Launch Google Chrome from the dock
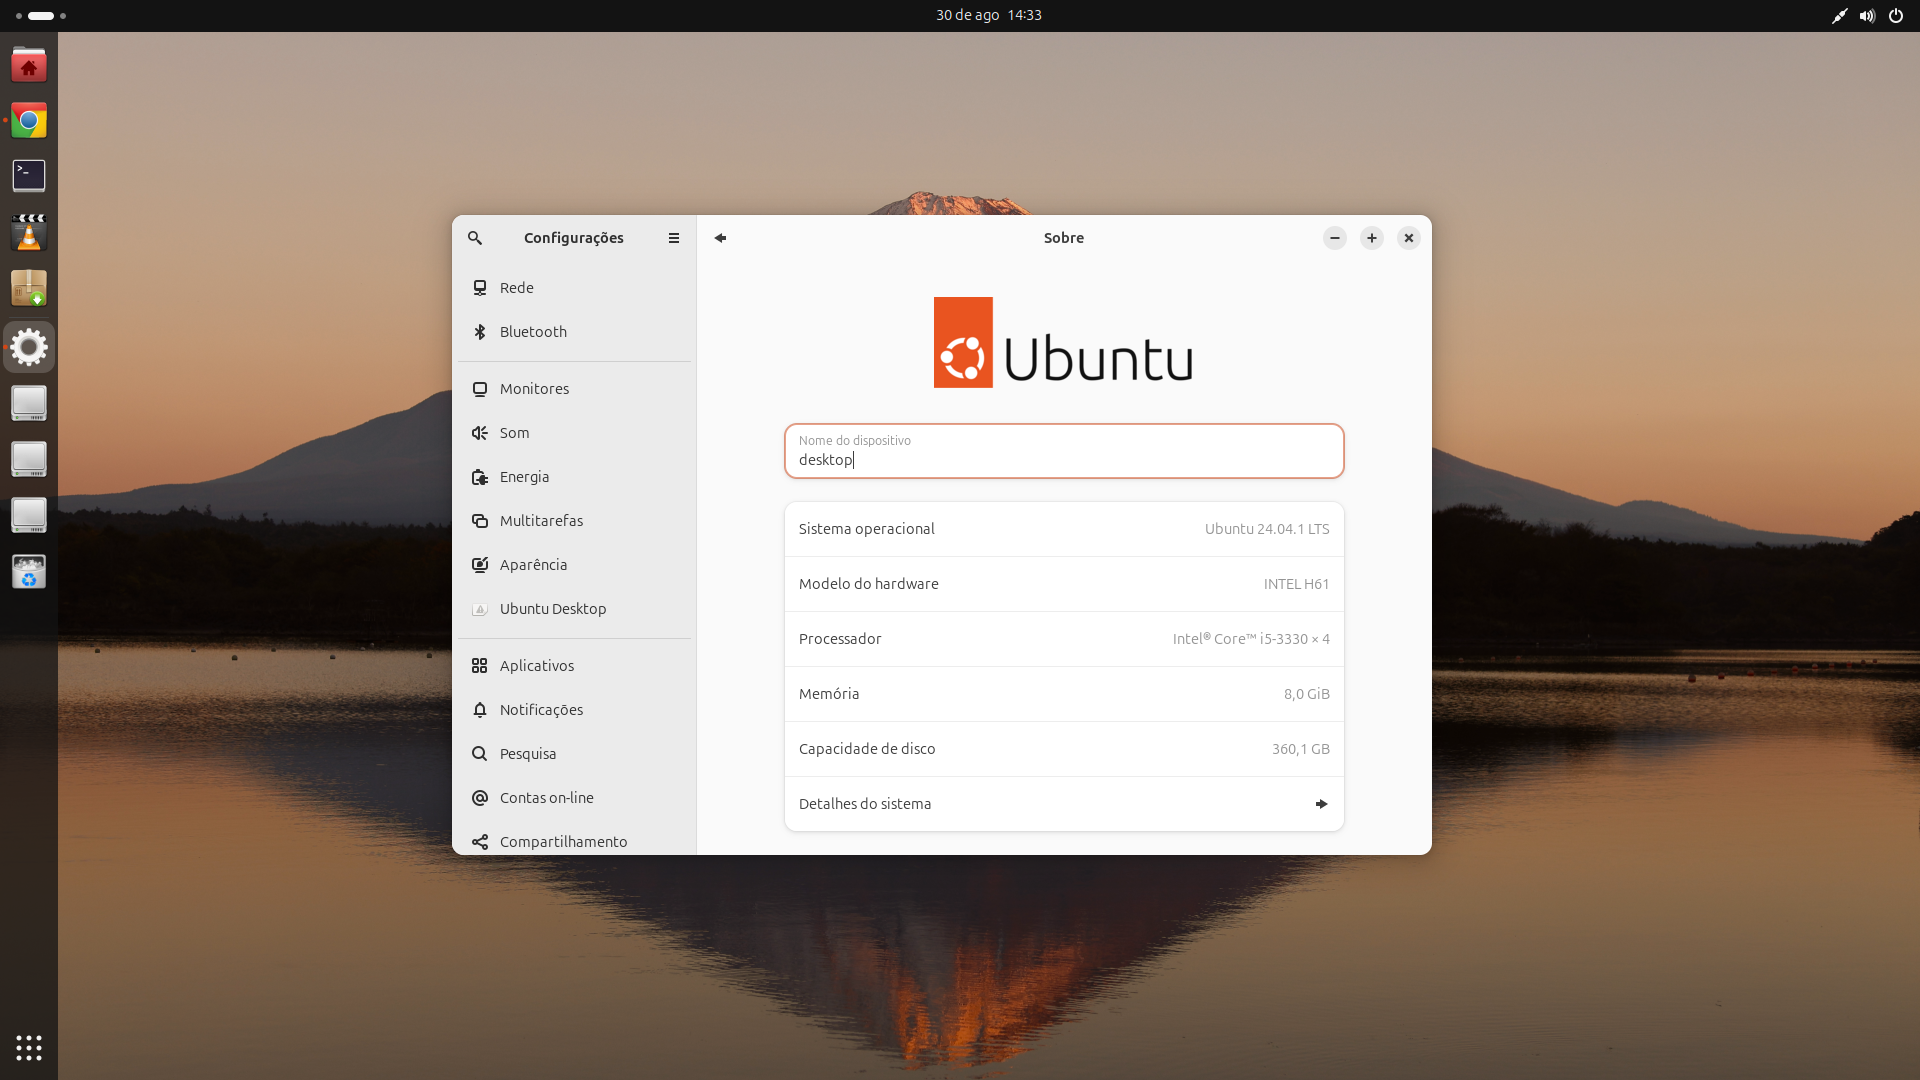The image size is (1920, 1080). [x=29, y=121]
